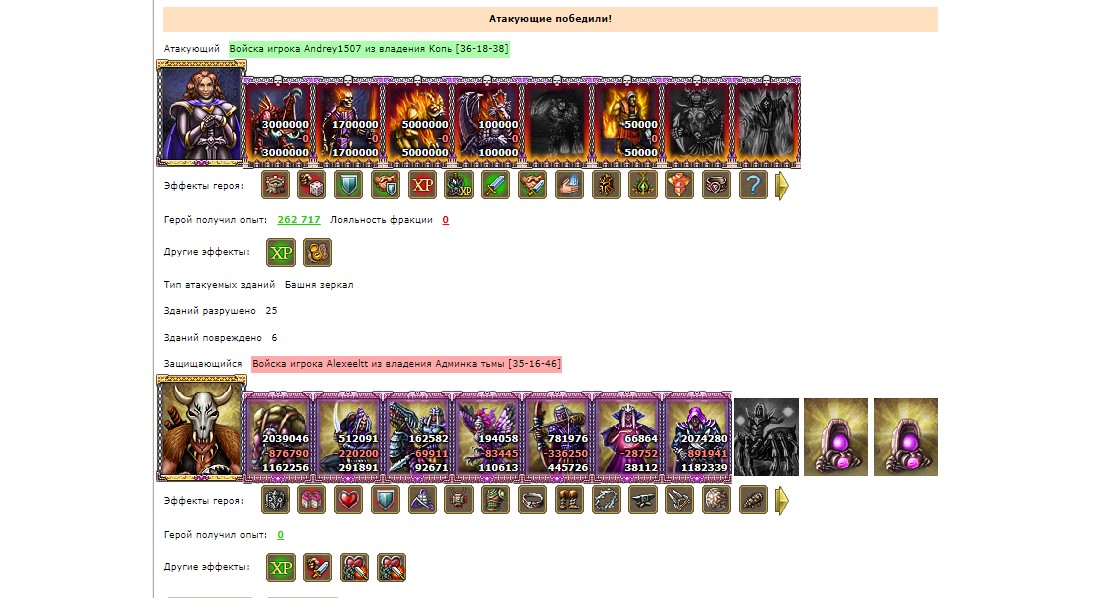
Task: Click the anvil effect icon on defender hero
Action: [x=643, y=500]
